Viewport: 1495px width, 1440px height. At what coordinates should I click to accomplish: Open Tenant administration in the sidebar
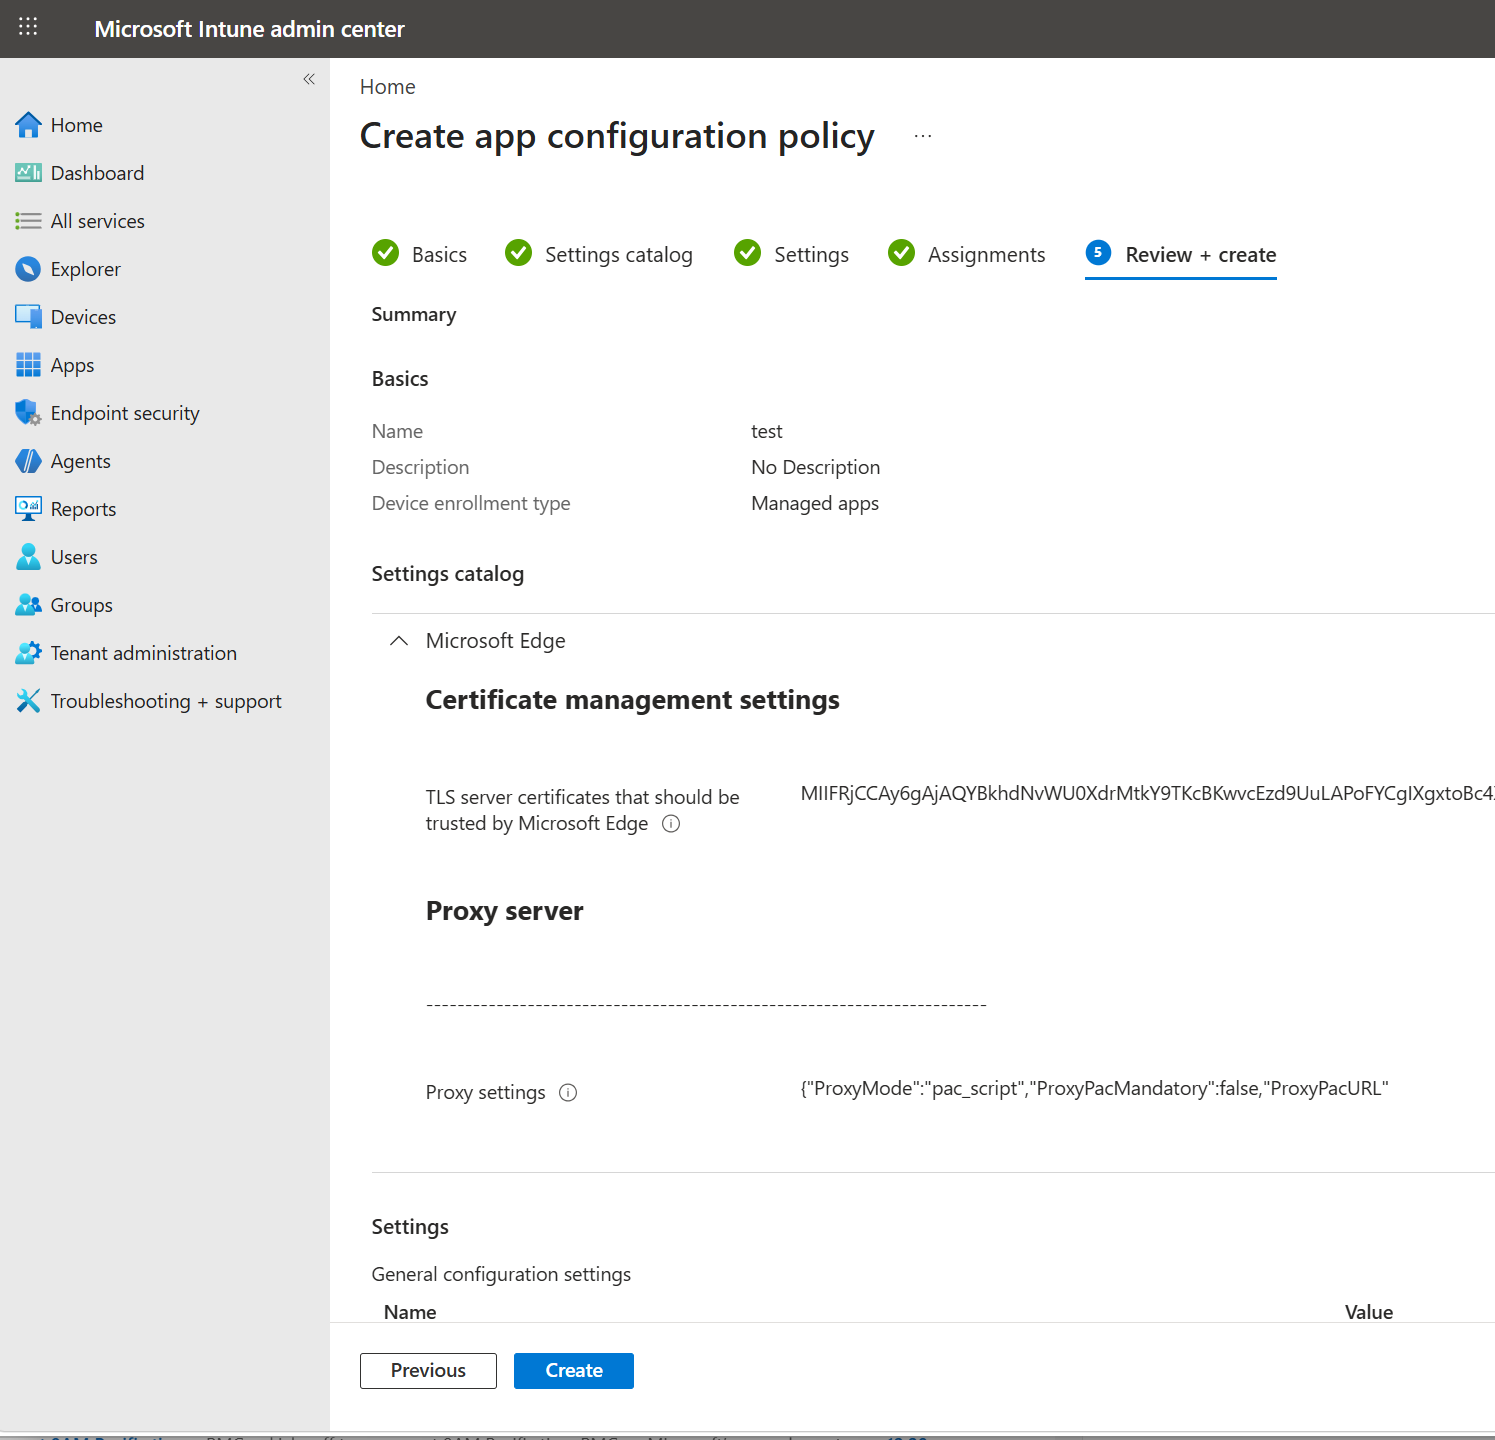[144, 653]
